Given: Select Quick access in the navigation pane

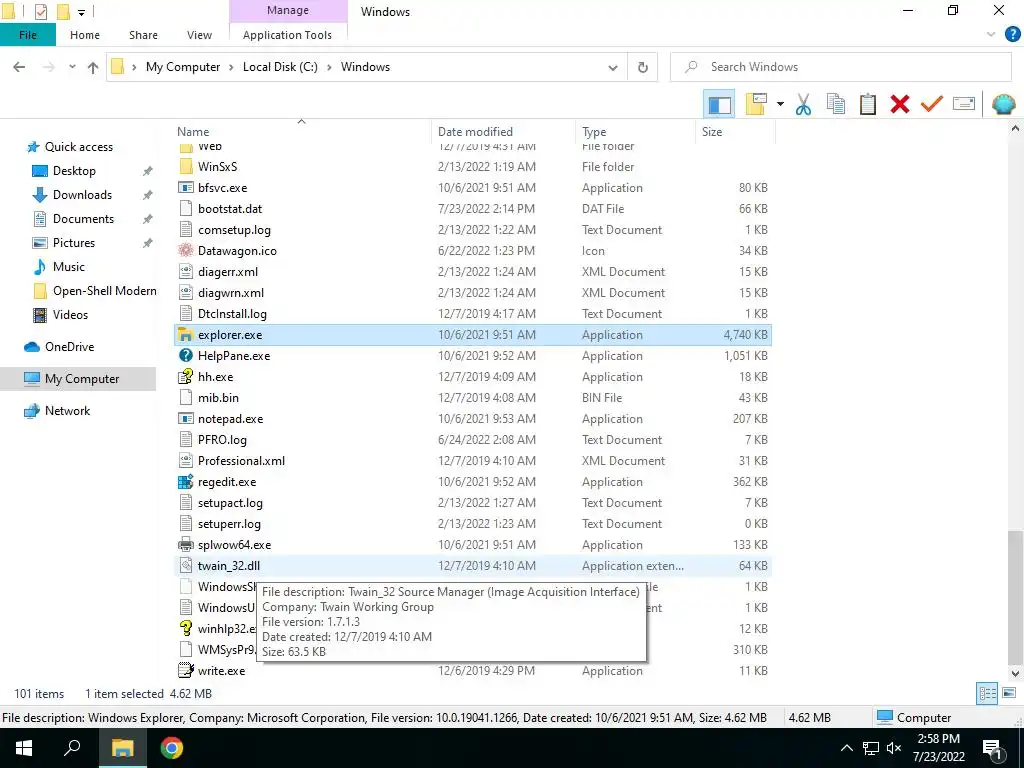Looking at the screenshot, I should click(x=78, y=147).
